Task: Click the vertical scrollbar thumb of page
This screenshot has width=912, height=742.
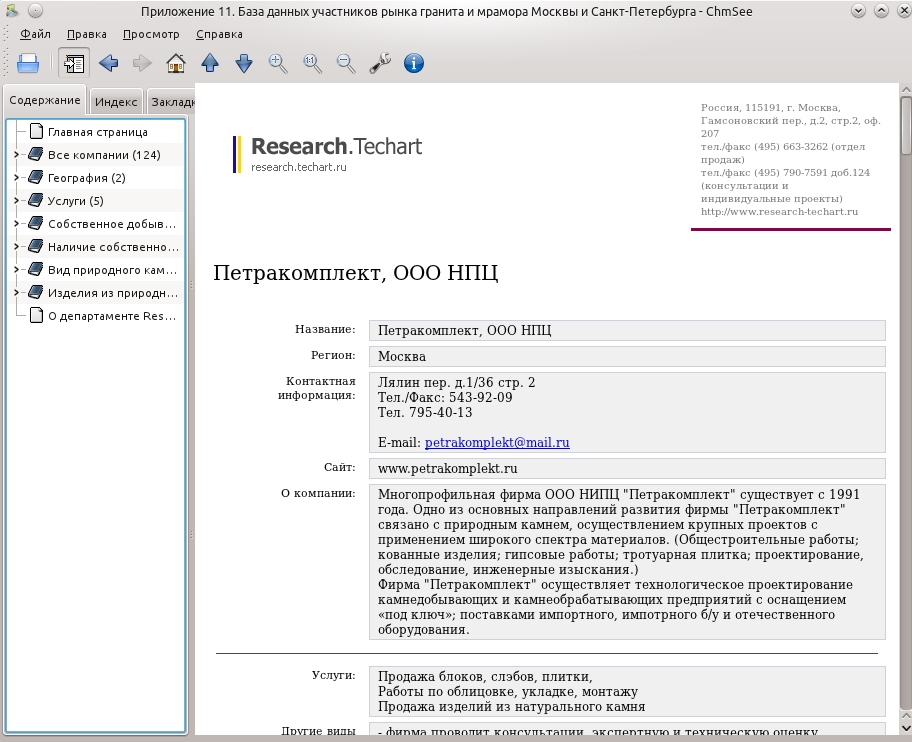Action: pyautogui.click(x=906, y=126)
